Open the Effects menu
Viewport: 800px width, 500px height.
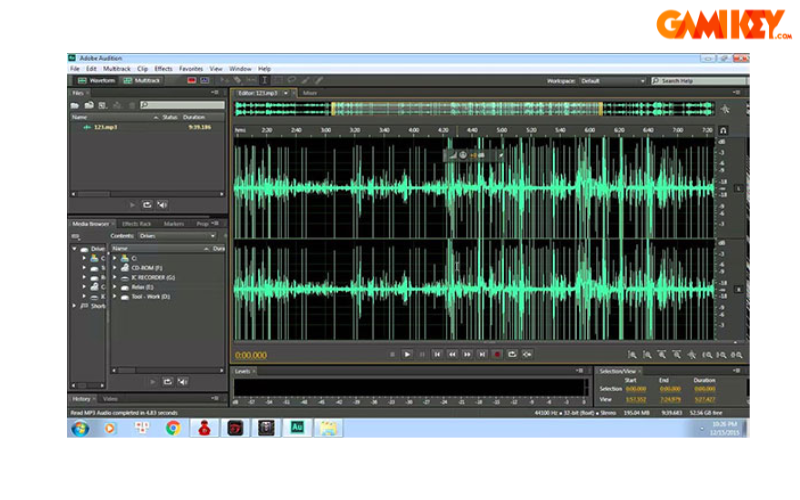click(x=163, y=68)
